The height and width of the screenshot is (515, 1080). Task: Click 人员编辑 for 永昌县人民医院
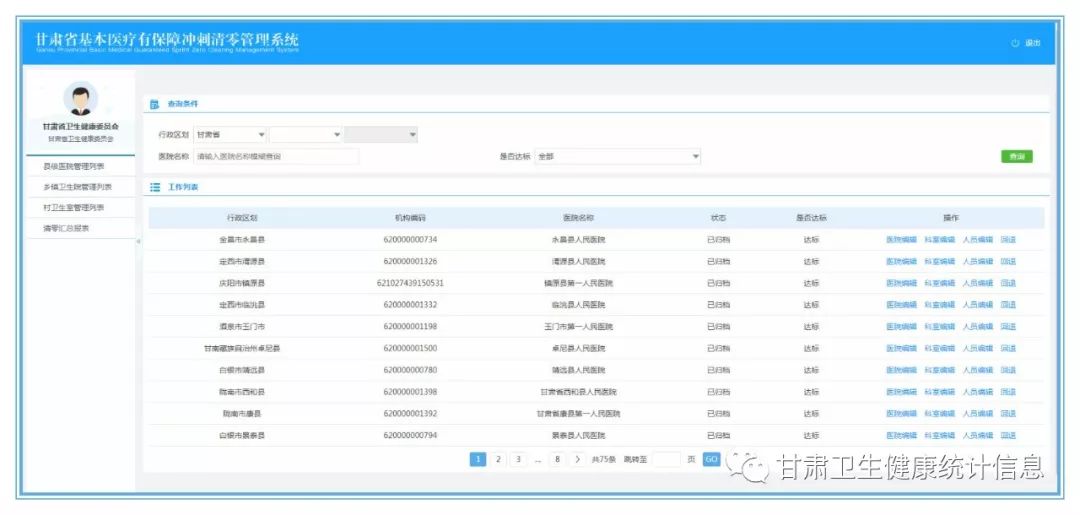pos(978,240)
